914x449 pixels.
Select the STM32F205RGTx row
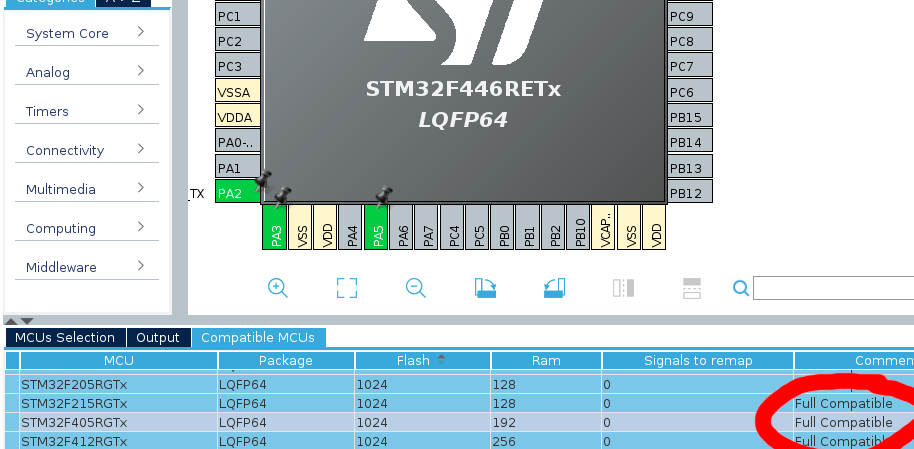[x=459, y=385]
